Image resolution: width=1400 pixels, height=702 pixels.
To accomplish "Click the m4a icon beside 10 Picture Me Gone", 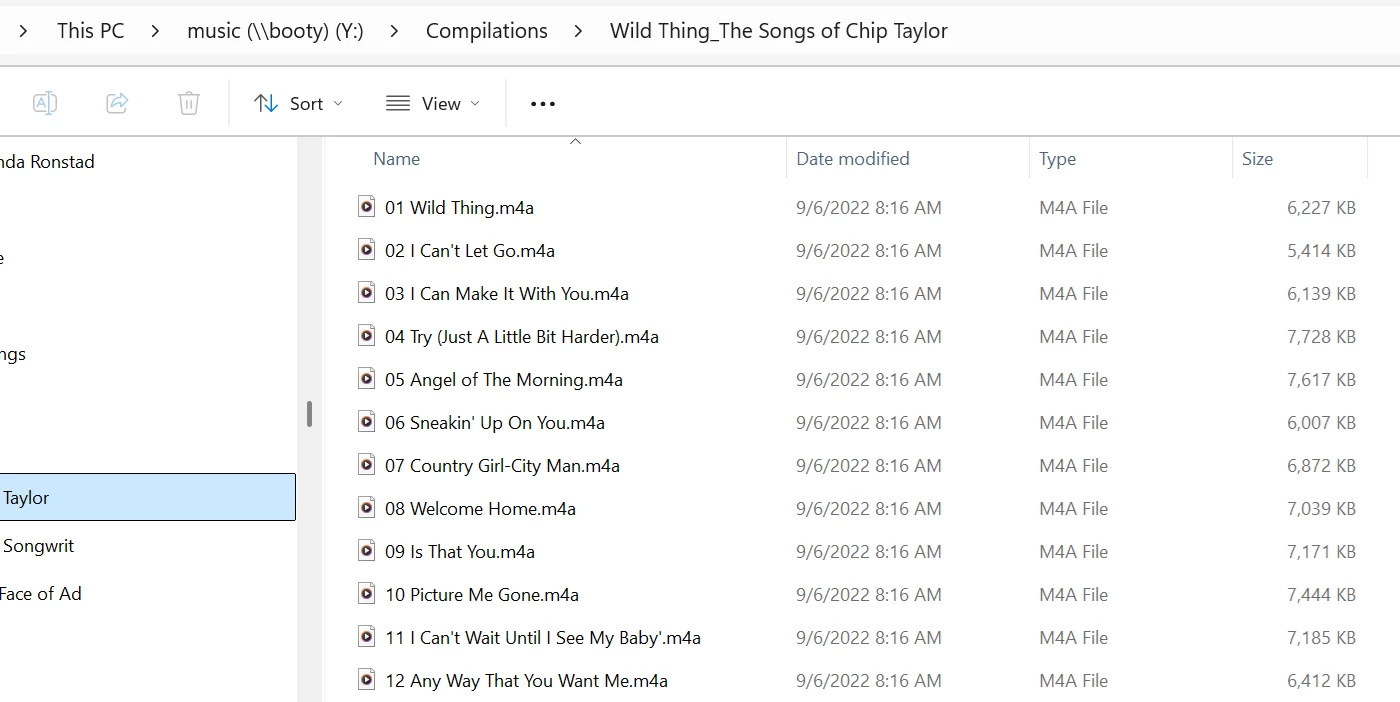I will pos(367,594).
